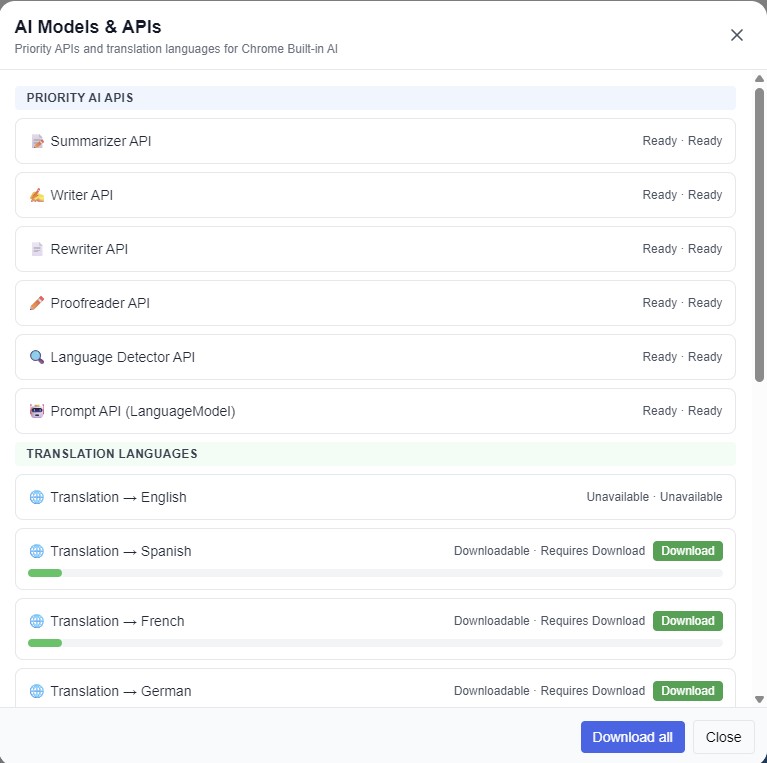Click the Download all button
This screenshot has height=763, width=767.
(x=632, y=737)
